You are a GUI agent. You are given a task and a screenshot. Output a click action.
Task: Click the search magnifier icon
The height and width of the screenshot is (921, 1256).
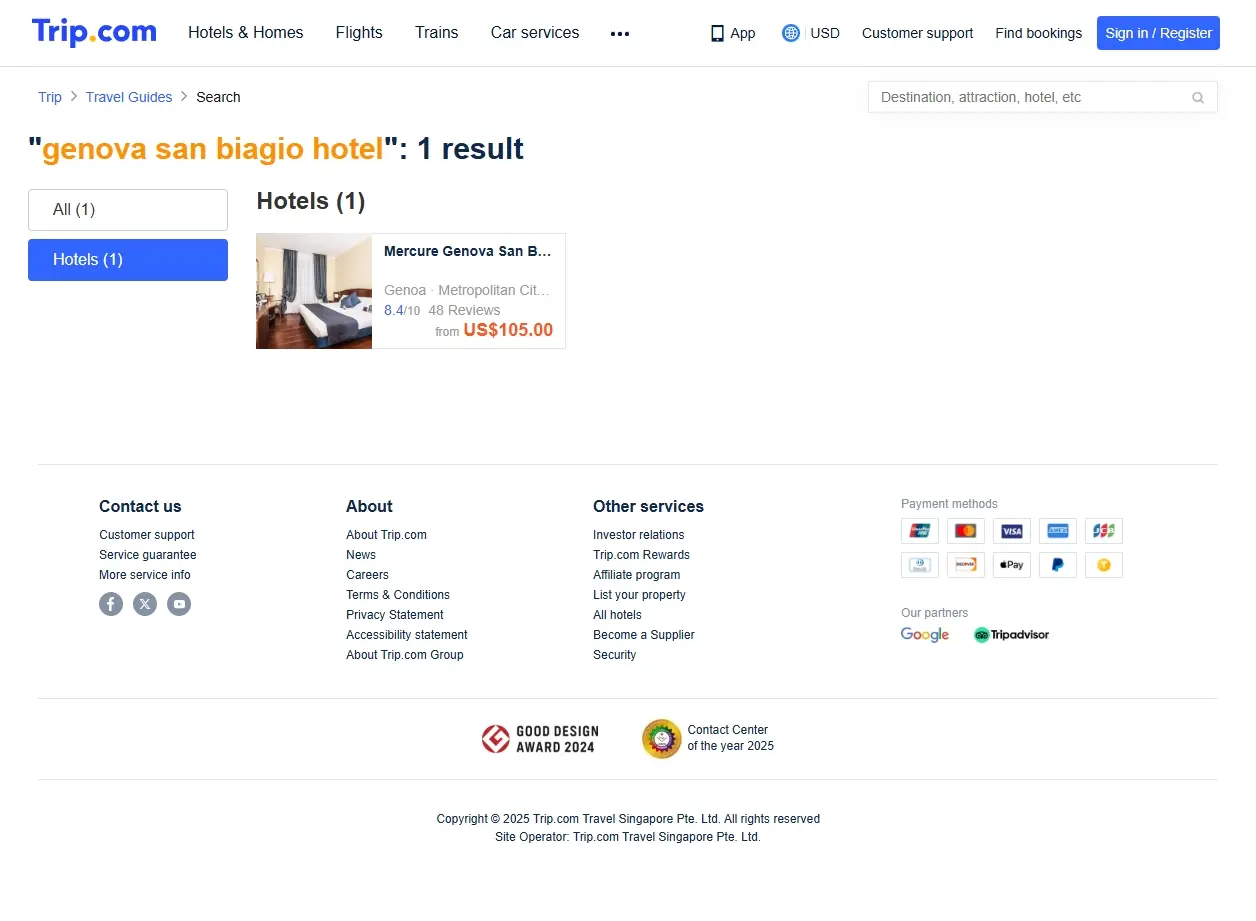point(1198,97)
